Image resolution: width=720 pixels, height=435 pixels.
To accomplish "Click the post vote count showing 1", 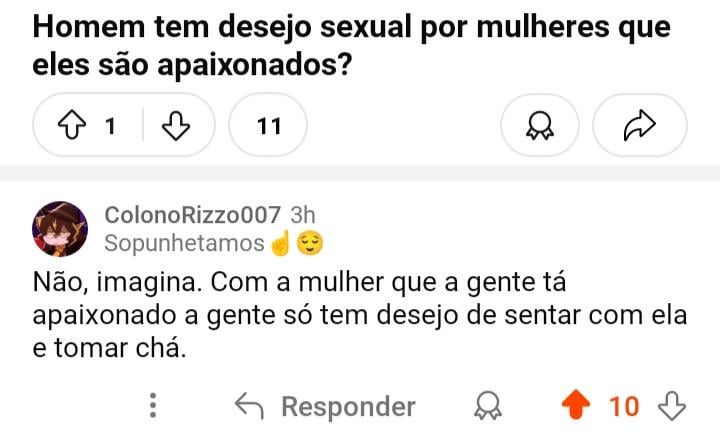I will 110,126.
